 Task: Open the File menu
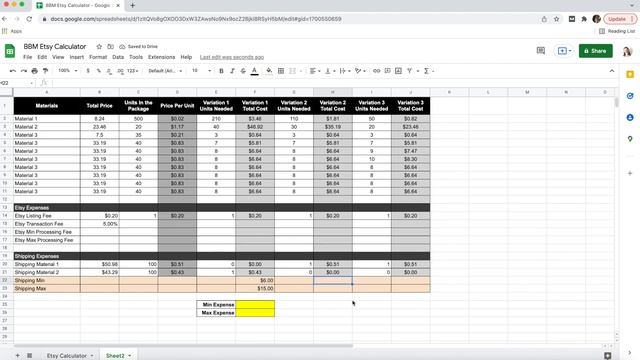27,57
